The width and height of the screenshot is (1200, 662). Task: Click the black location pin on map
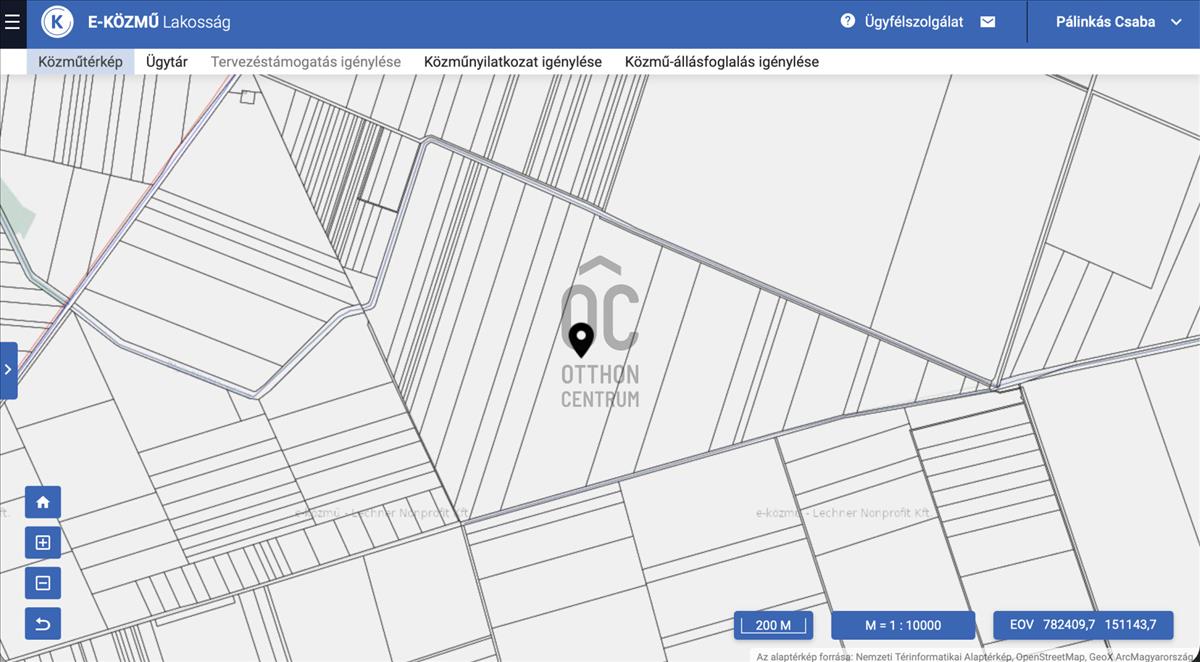[x=580, y=339]
